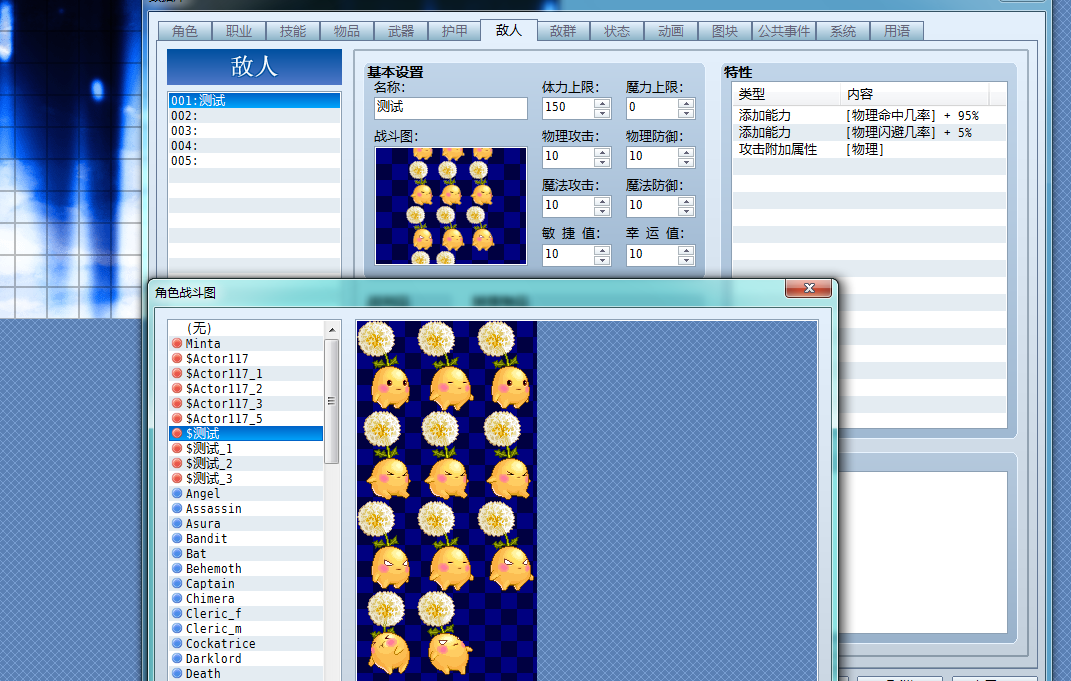Viewport: 1071px width, 681px height.
Task: Select the 物理闪避几率 trait row
Action: tap(869, 133)
